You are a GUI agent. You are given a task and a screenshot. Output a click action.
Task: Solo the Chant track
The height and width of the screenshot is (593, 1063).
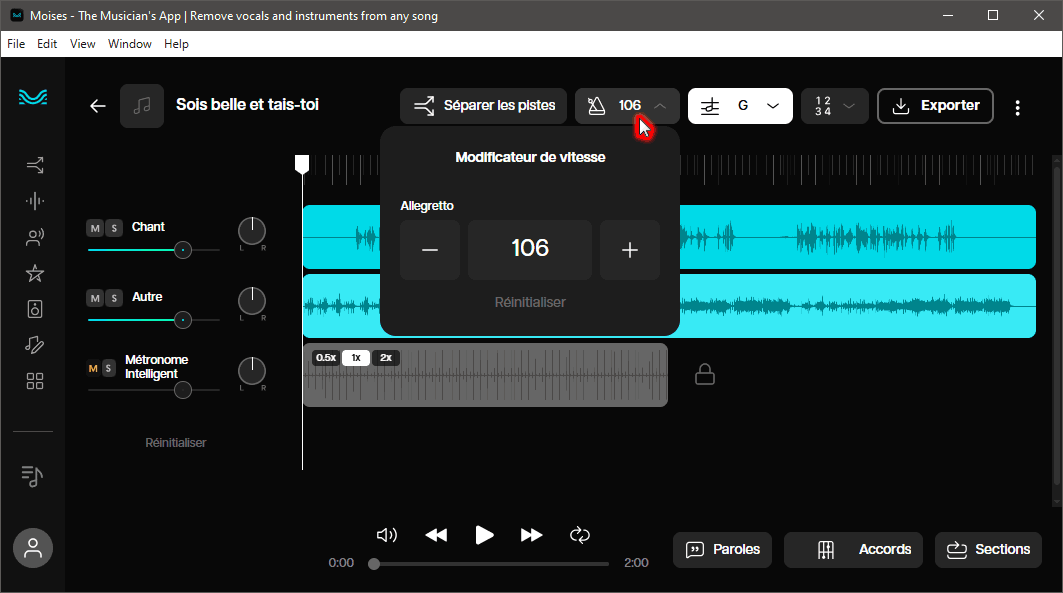pos(114,228)
